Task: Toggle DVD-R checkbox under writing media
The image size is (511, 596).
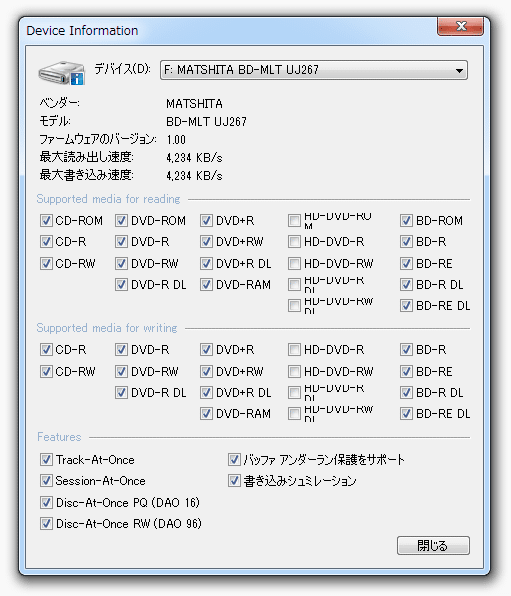Action: [x=121, y=349]
